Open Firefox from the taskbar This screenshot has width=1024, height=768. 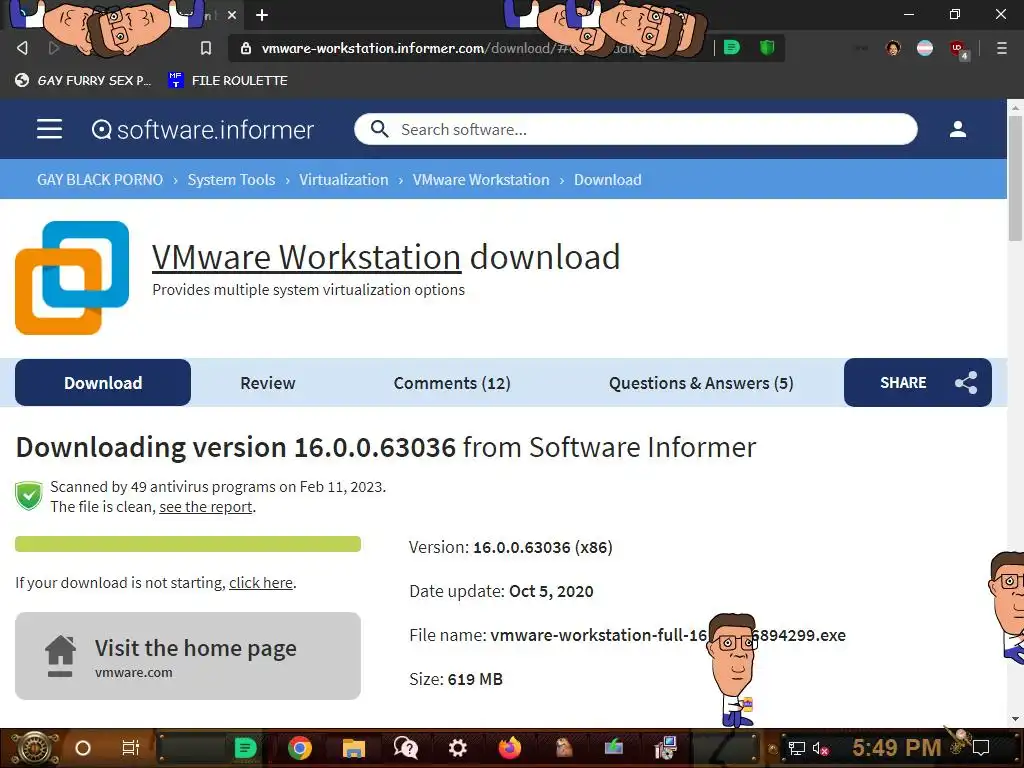click(509, 748)
